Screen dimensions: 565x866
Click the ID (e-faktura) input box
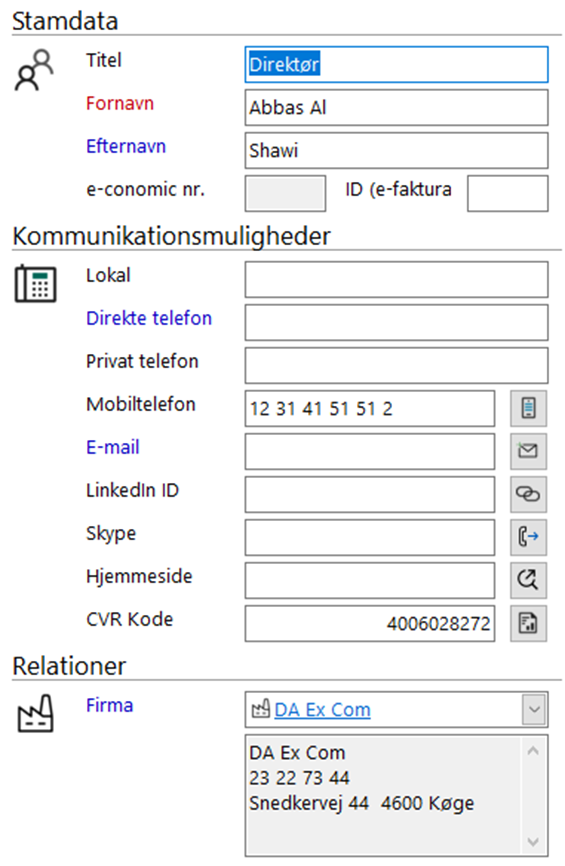[x=508, y=193]
